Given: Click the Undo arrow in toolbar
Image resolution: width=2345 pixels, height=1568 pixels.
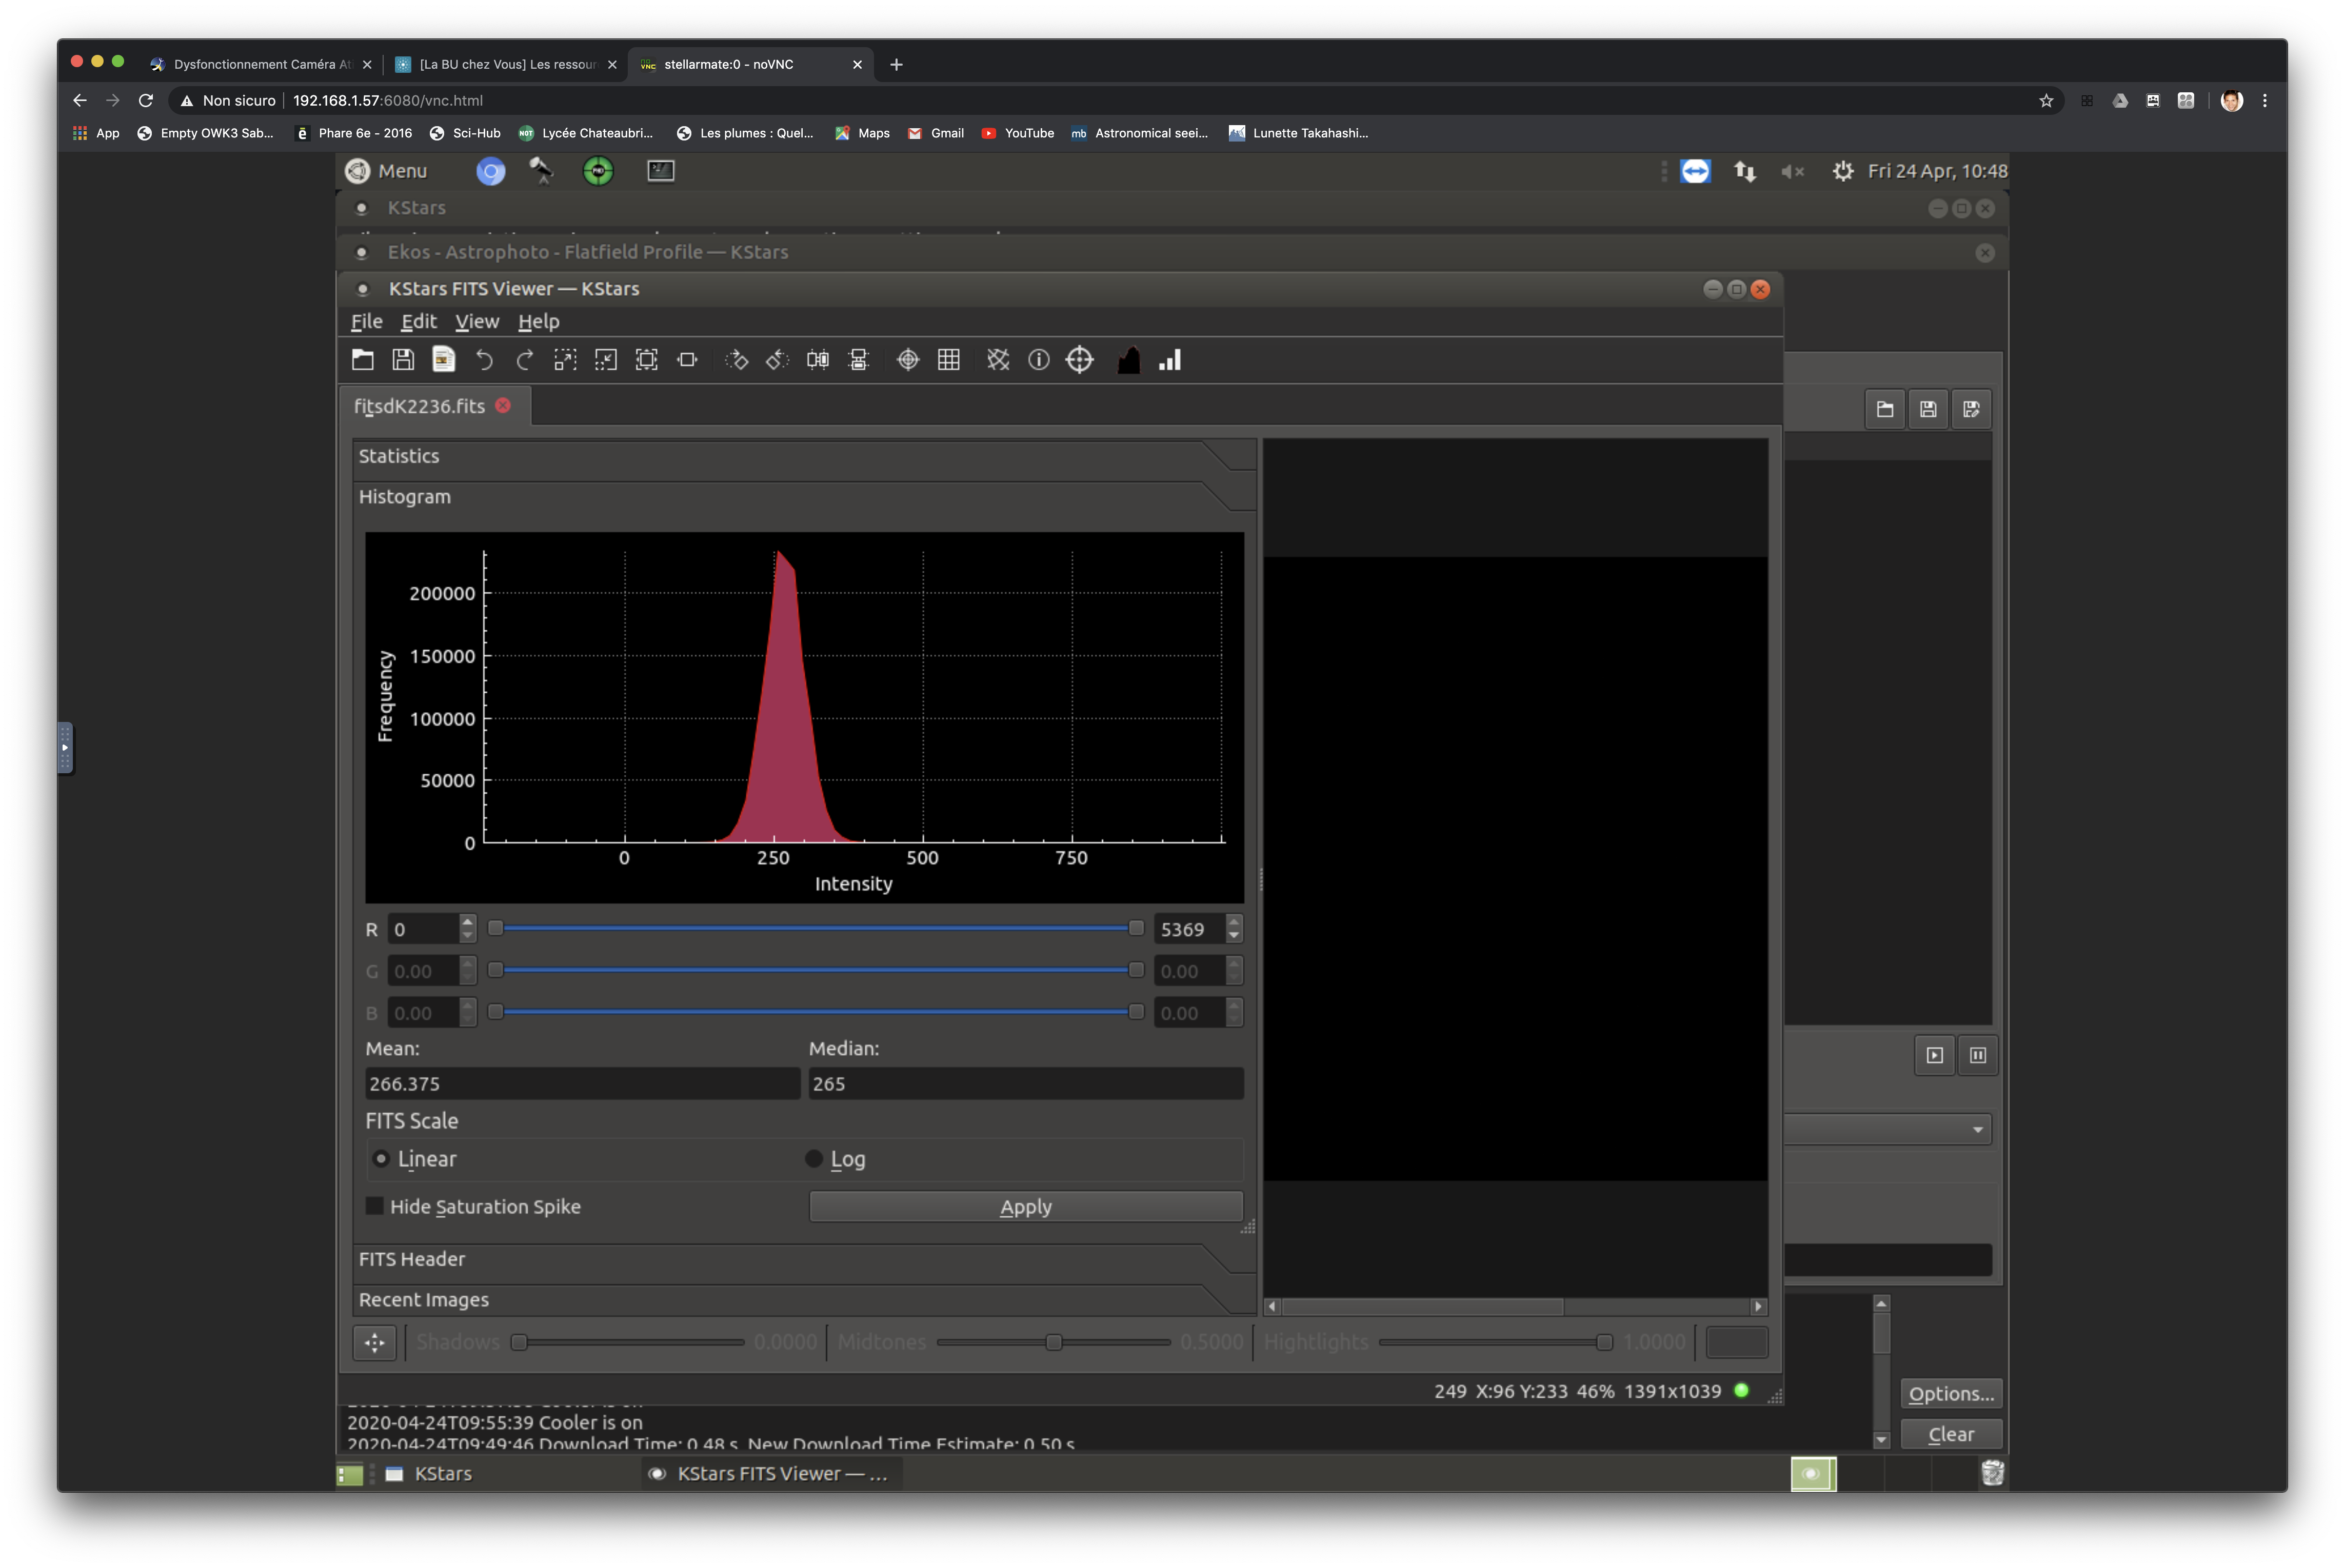Looking at the screenshot, I should pos(484,360).
